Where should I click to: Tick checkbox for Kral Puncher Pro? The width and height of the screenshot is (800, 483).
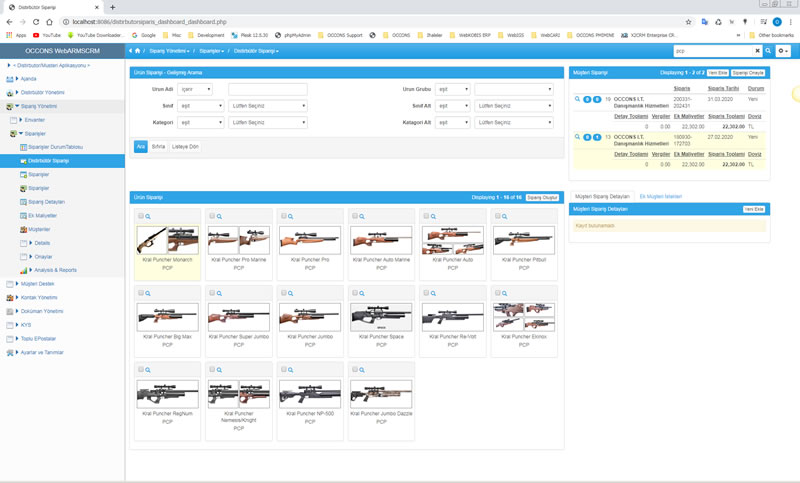tap(284, 216)
